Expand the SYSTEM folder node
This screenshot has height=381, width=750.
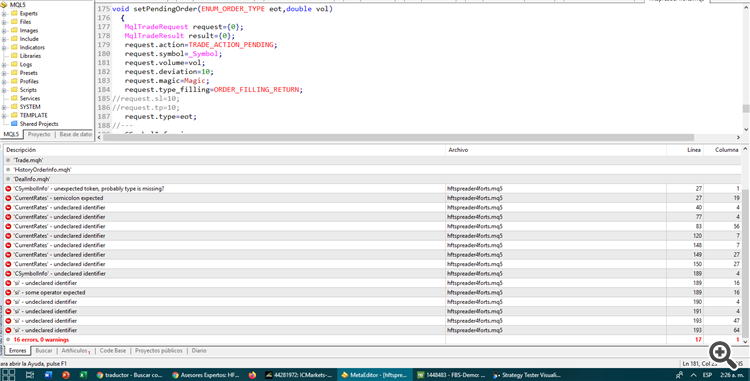4,107
